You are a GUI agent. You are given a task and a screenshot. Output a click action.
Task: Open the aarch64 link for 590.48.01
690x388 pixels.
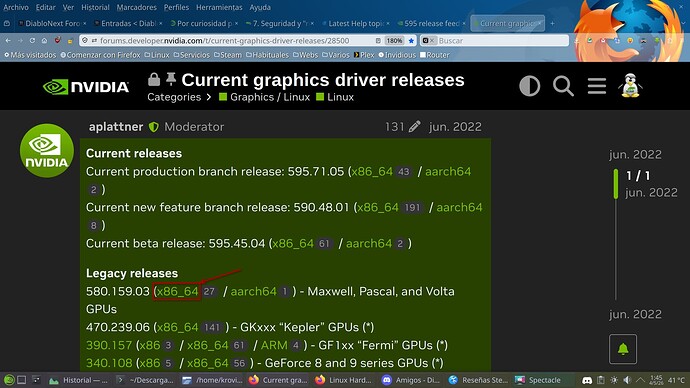click(x=459, y=207)
